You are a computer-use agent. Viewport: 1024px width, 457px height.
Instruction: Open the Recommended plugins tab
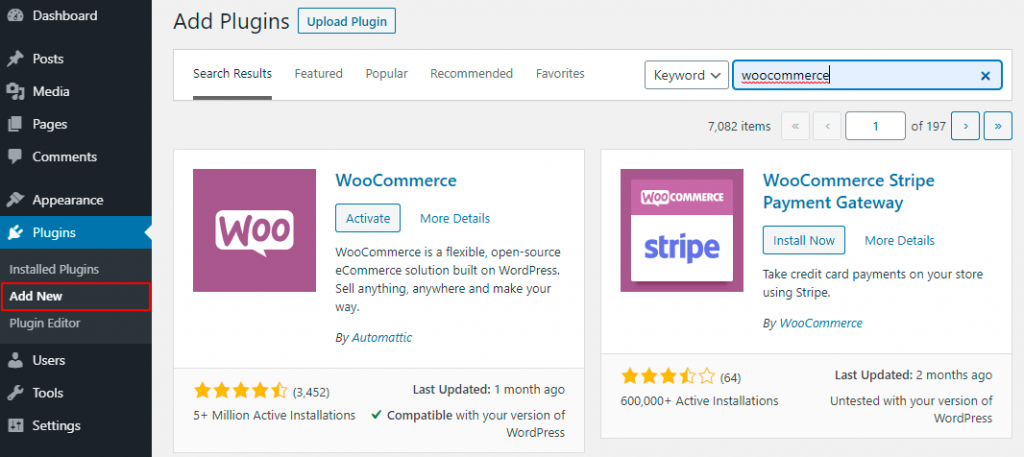tap(472, 74)
